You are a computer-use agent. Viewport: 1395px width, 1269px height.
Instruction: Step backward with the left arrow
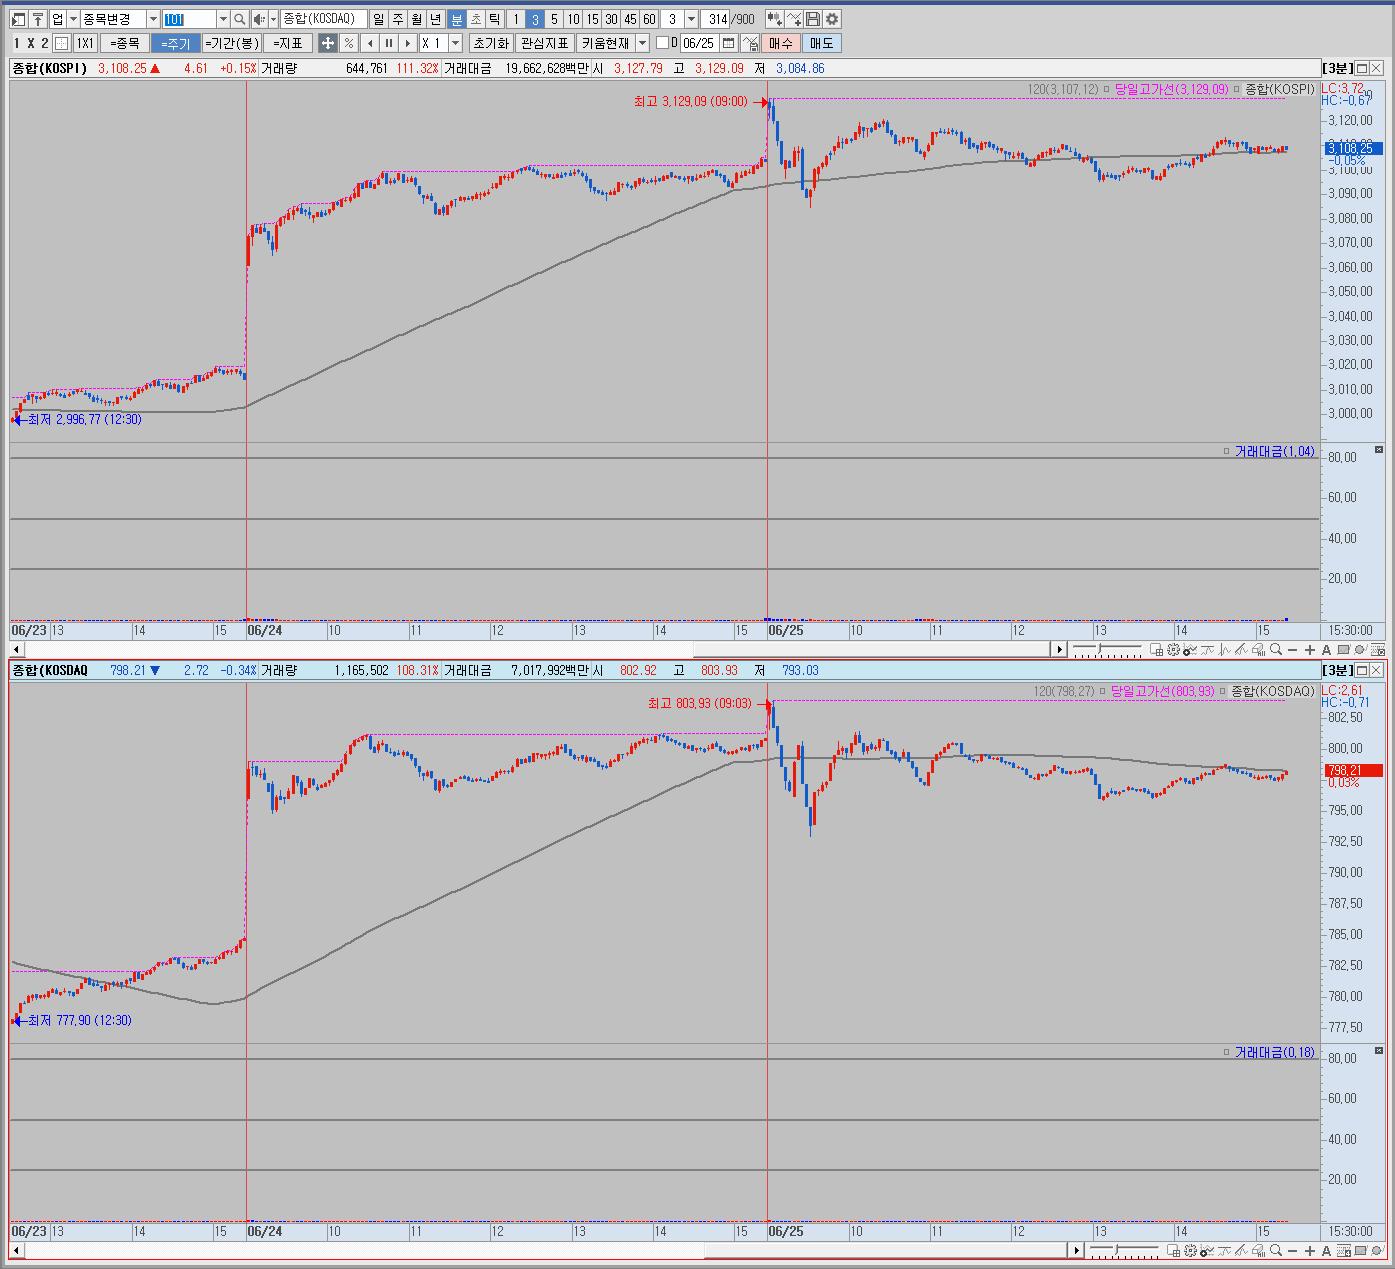click(369, 43)
